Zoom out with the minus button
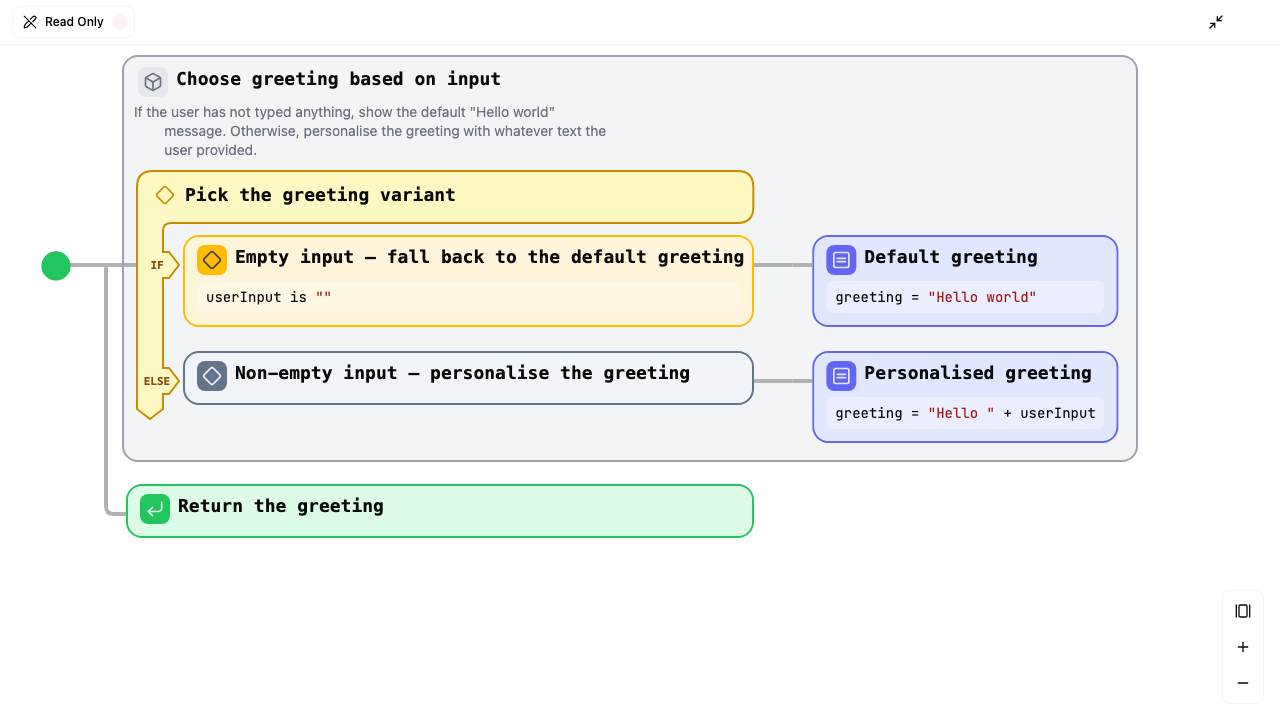Screen dimensions: 1280x720 pyautogui.click(x=1243, y=683)
